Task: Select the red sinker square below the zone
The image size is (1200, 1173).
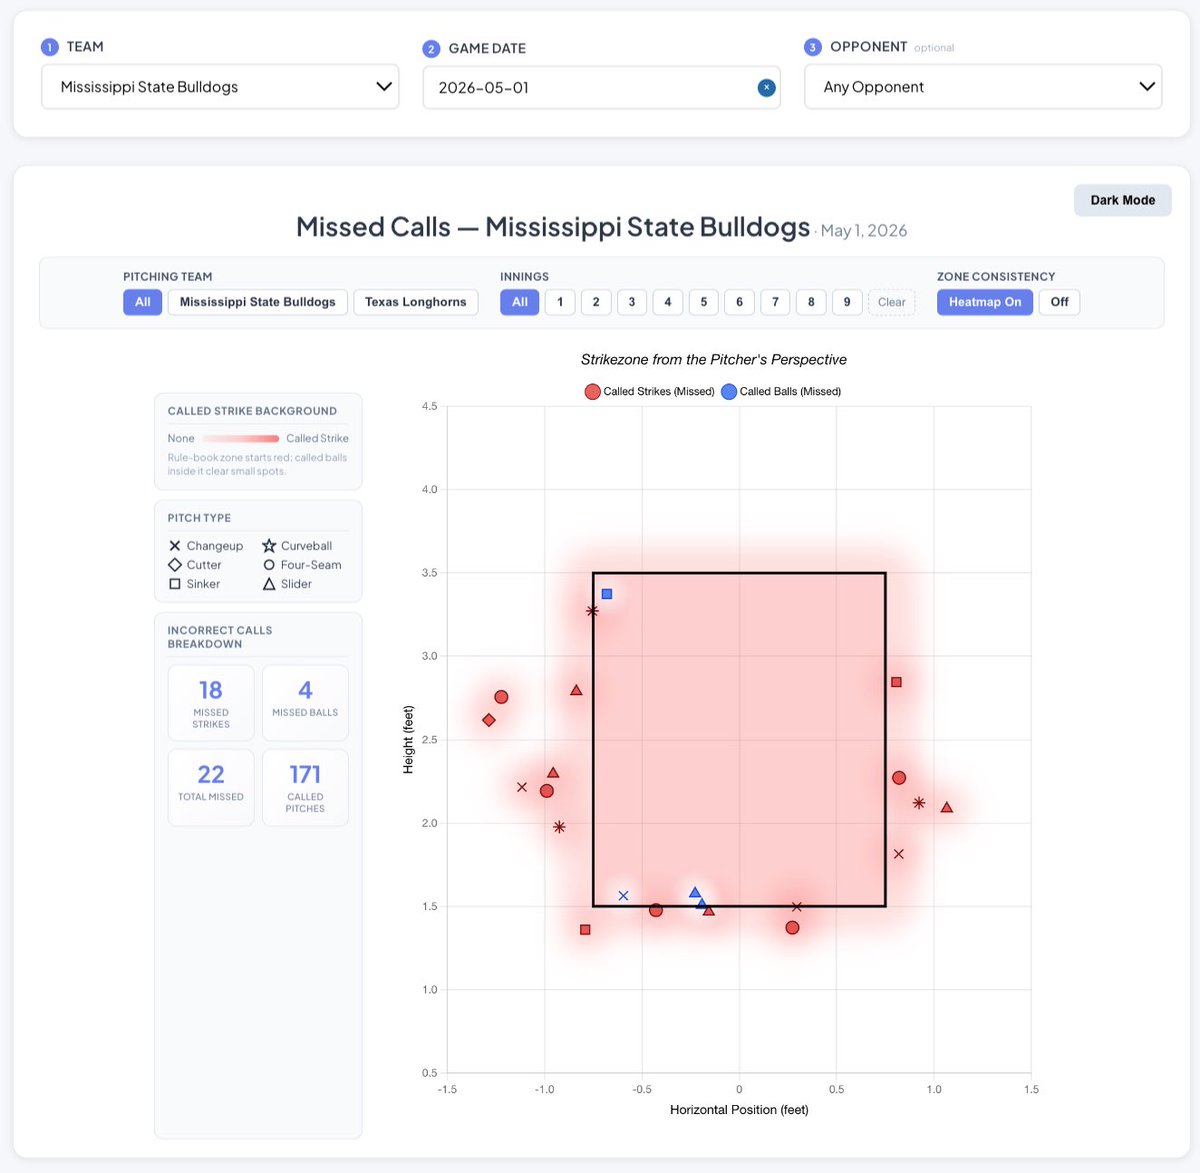Action: click(x=585, y=930)
